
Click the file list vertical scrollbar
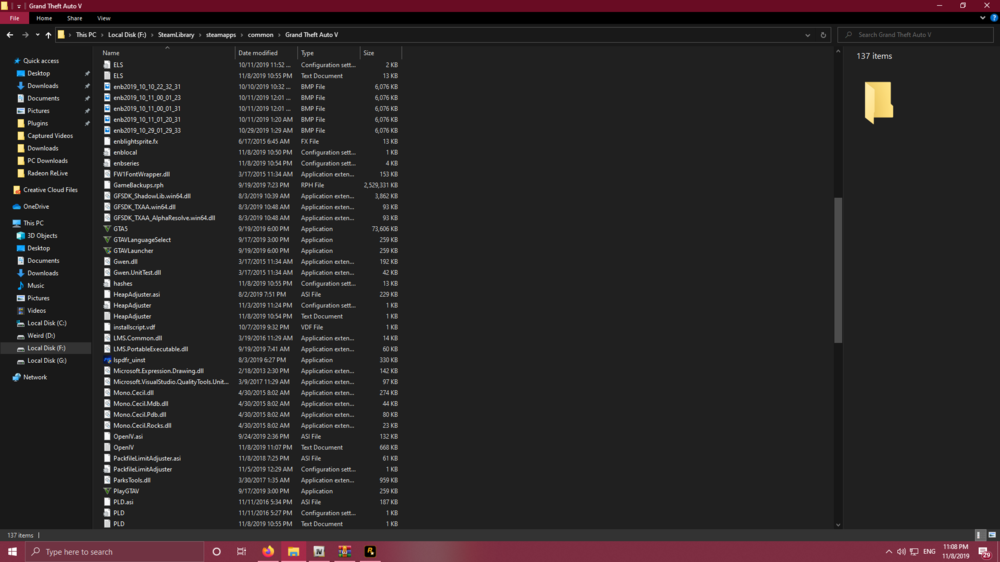click(838, 270)
